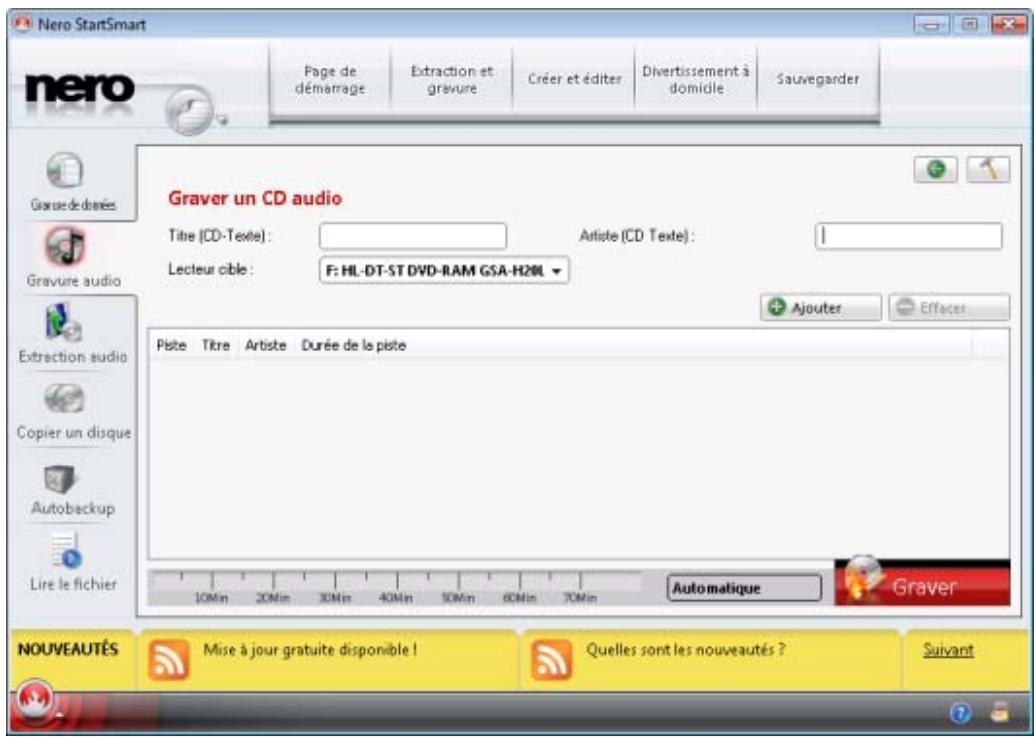The width and height of the screenshot is (1034, 737).
Task: Click the Piste column header
Action: point(171,345)
